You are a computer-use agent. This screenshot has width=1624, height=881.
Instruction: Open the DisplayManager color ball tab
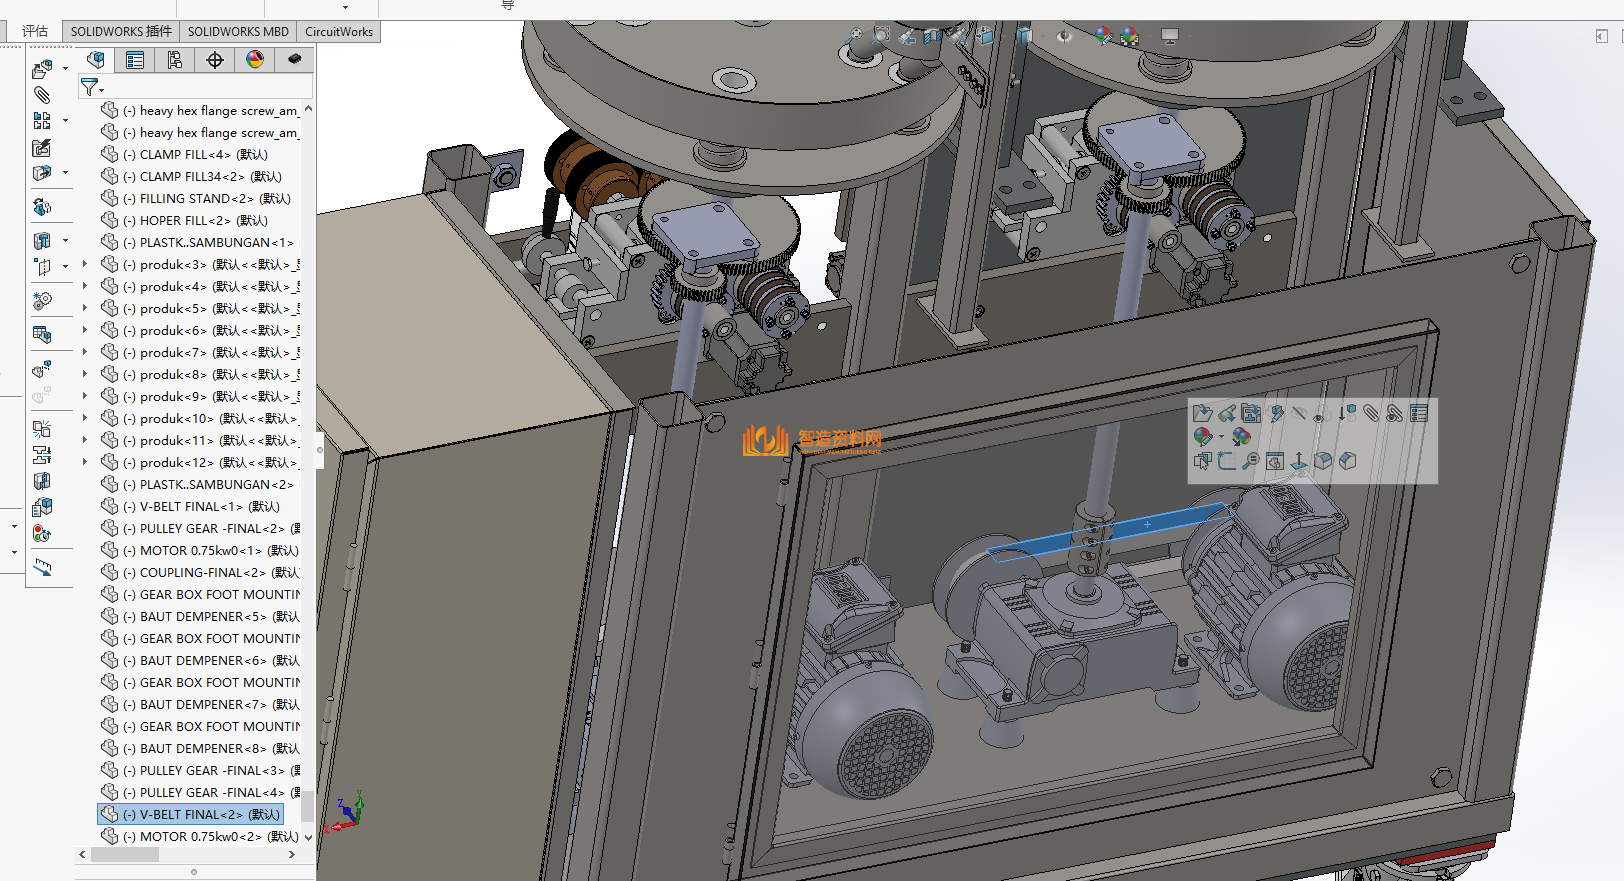pos(255,60)
